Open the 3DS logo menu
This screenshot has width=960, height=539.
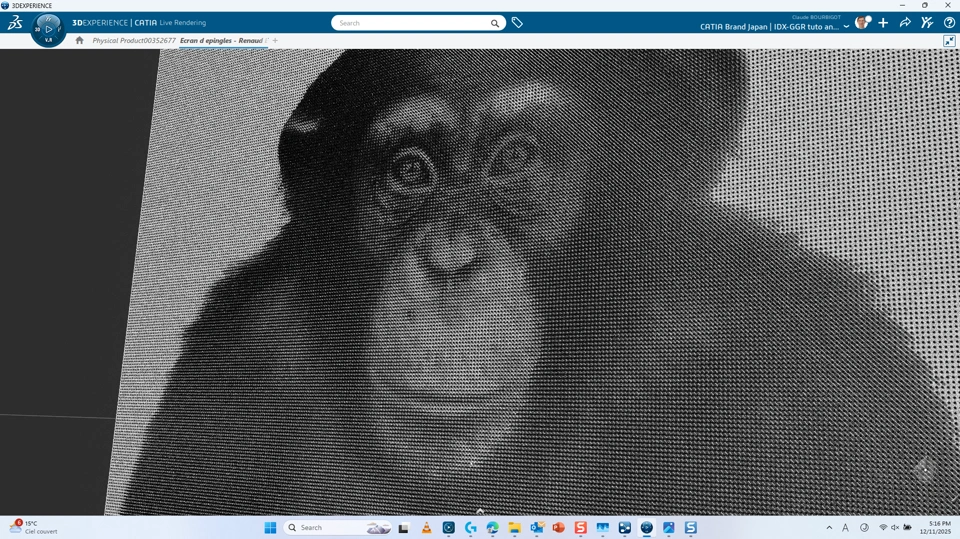point(15,23)
